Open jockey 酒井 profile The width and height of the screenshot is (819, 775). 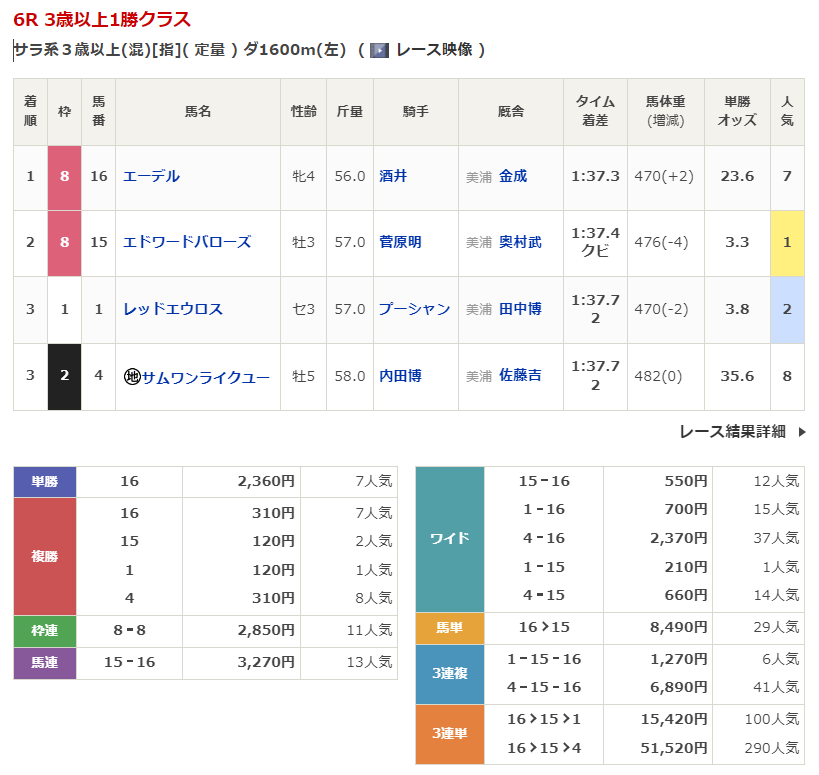(393, 176)
